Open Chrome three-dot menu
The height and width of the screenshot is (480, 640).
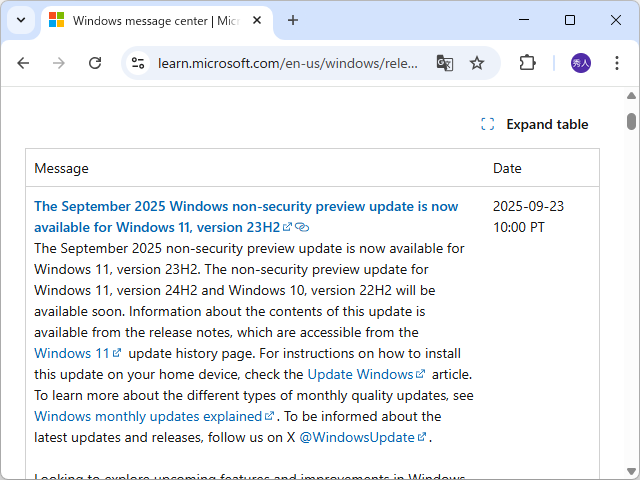pos(616,63)
